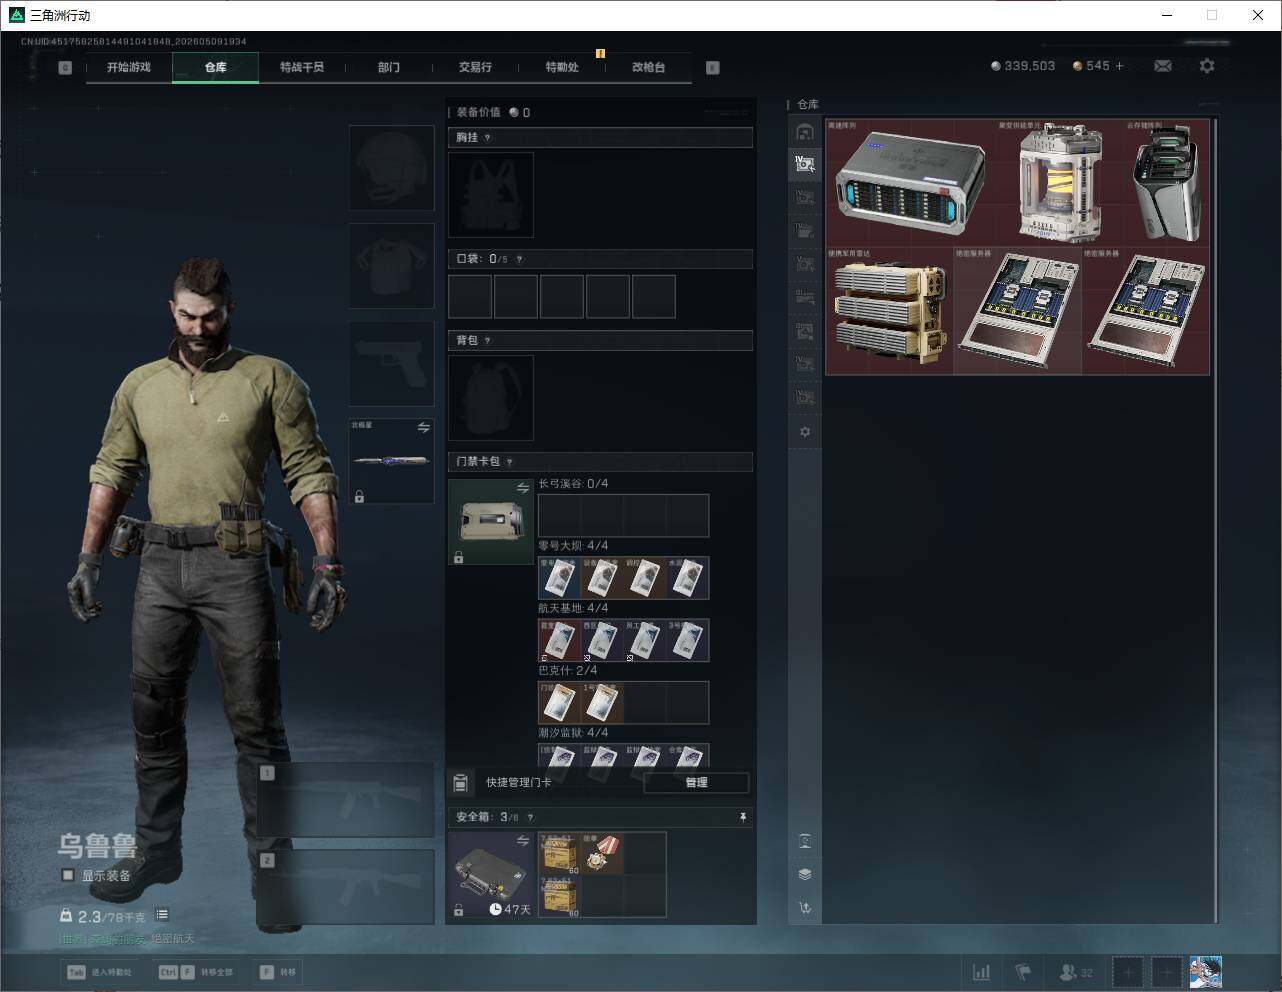Switch to 特战干员 tab
Screen dimensions: 1282x992
click(x=302, y=67)
